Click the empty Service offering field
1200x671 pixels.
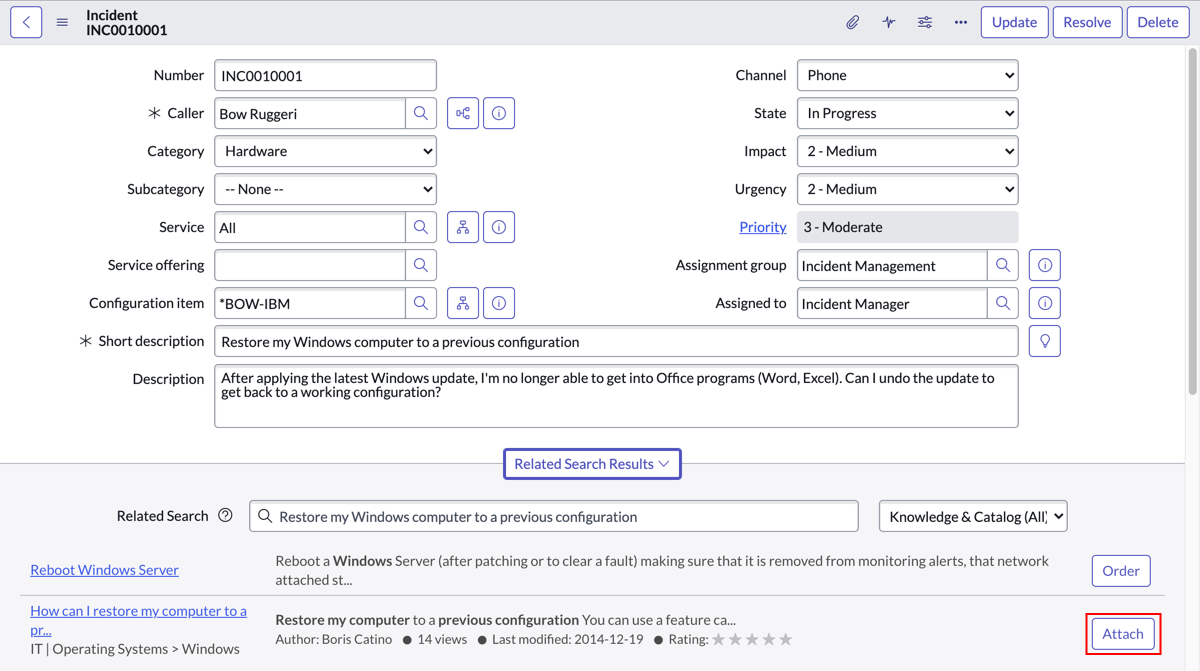click(310, 265)
